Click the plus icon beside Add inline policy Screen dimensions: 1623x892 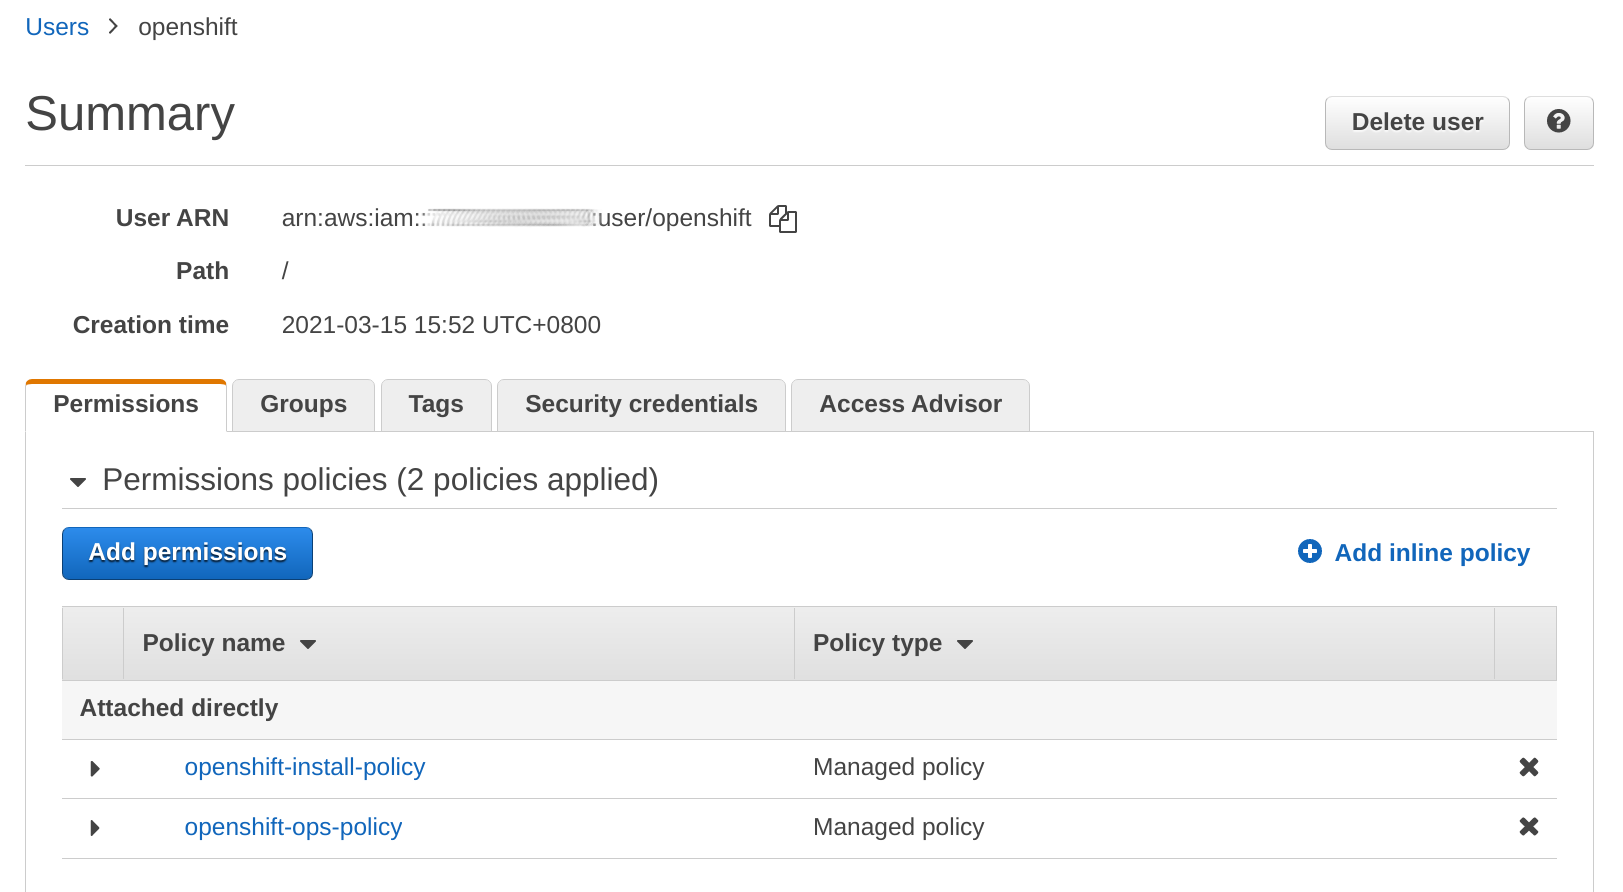point(1309,551)
